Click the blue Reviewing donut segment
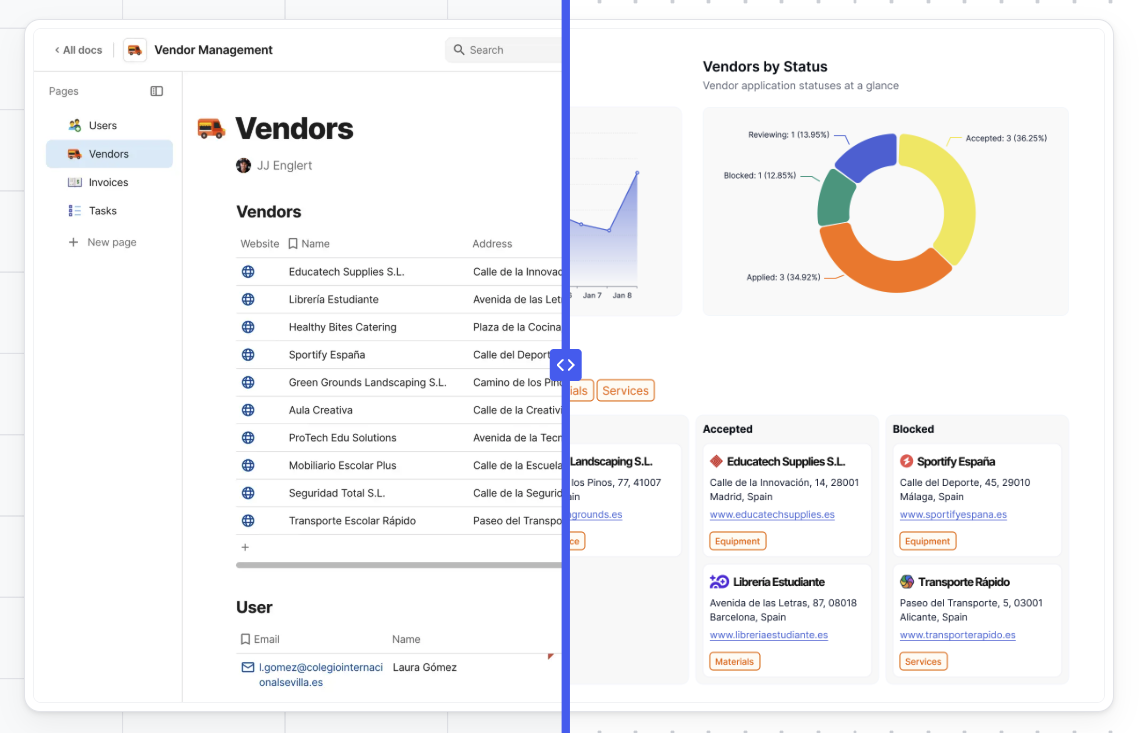 [x=868, y=156]
